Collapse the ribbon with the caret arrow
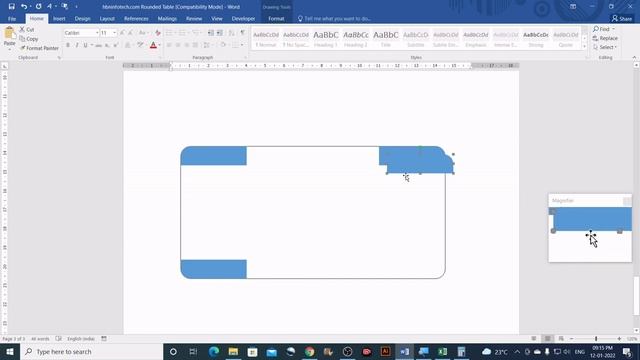Viewport: 640px width, 360px height. pos(634,58)
